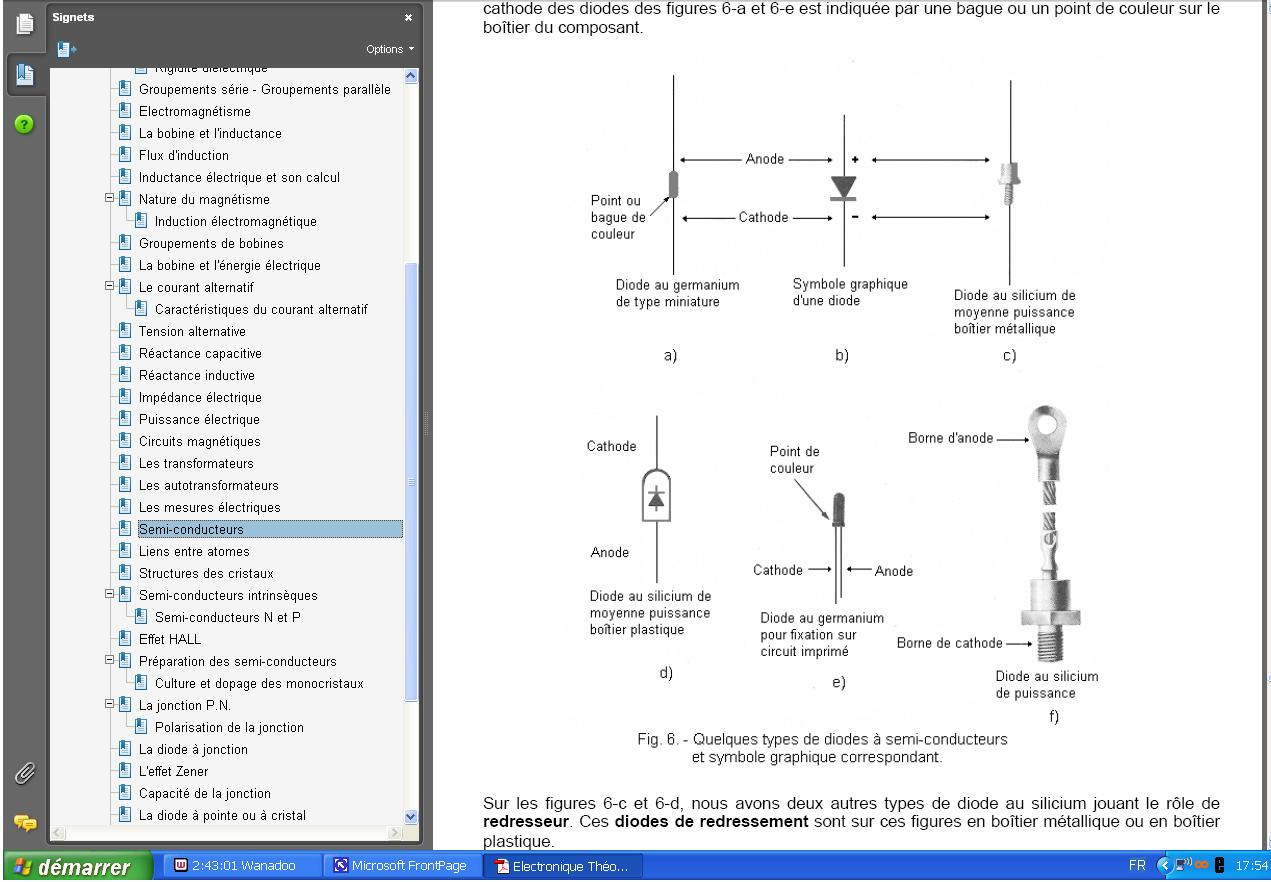Click bookmark icon beside Structures des cristaux
This screenshot has height=882, width=1271.
click(x=125, y=573)
